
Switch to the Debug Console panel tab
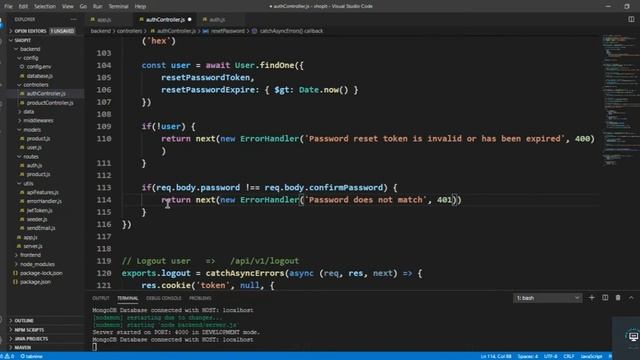click(x=163, y=298)
